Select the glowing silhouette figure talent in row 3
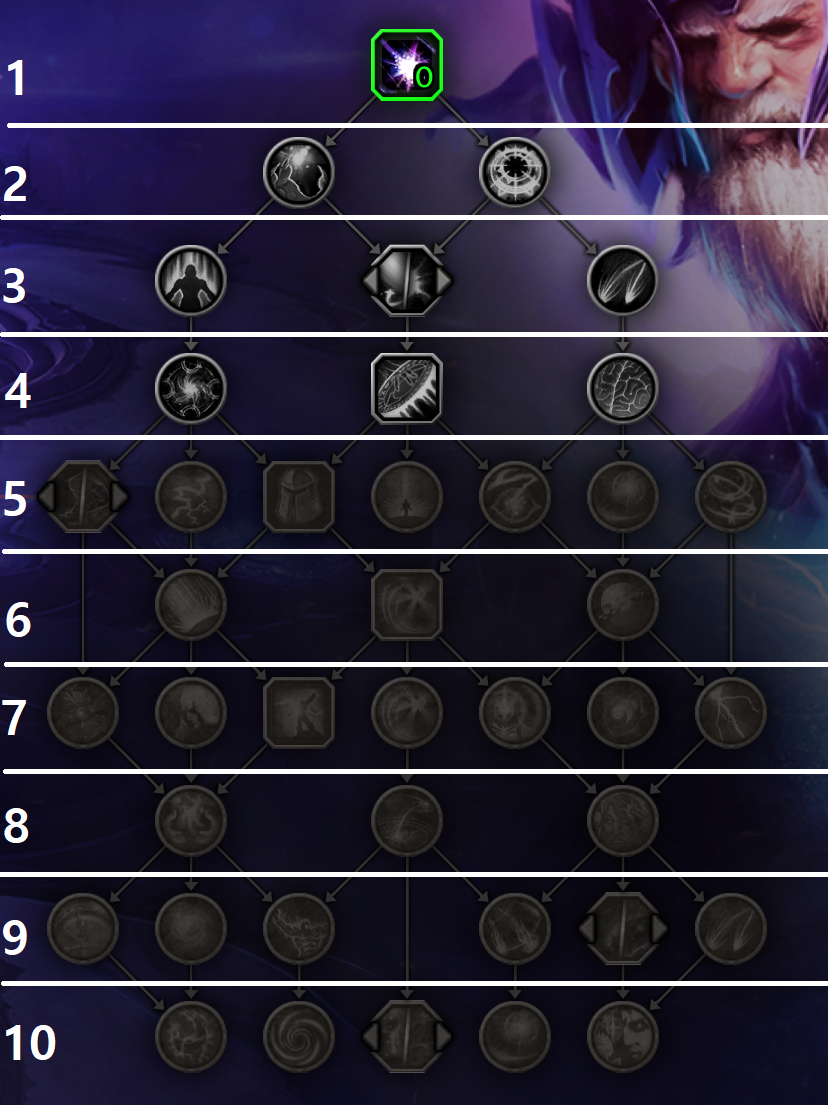The width and height of the screenshot is (828, 1105). click(x=190, y=280)
